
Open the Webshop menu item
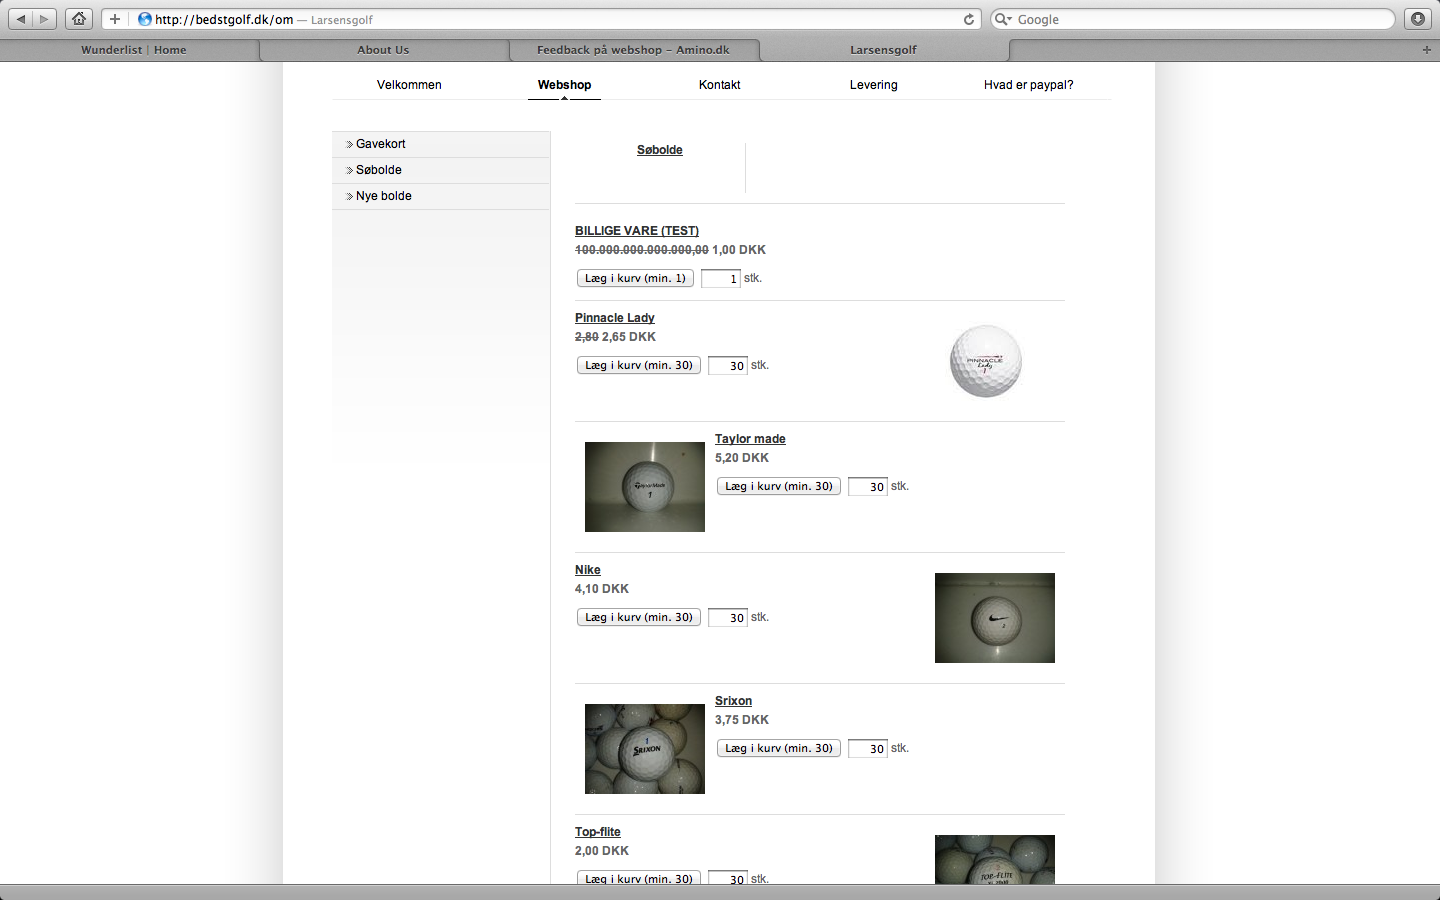pyautogui.click(x=564, y=85)
